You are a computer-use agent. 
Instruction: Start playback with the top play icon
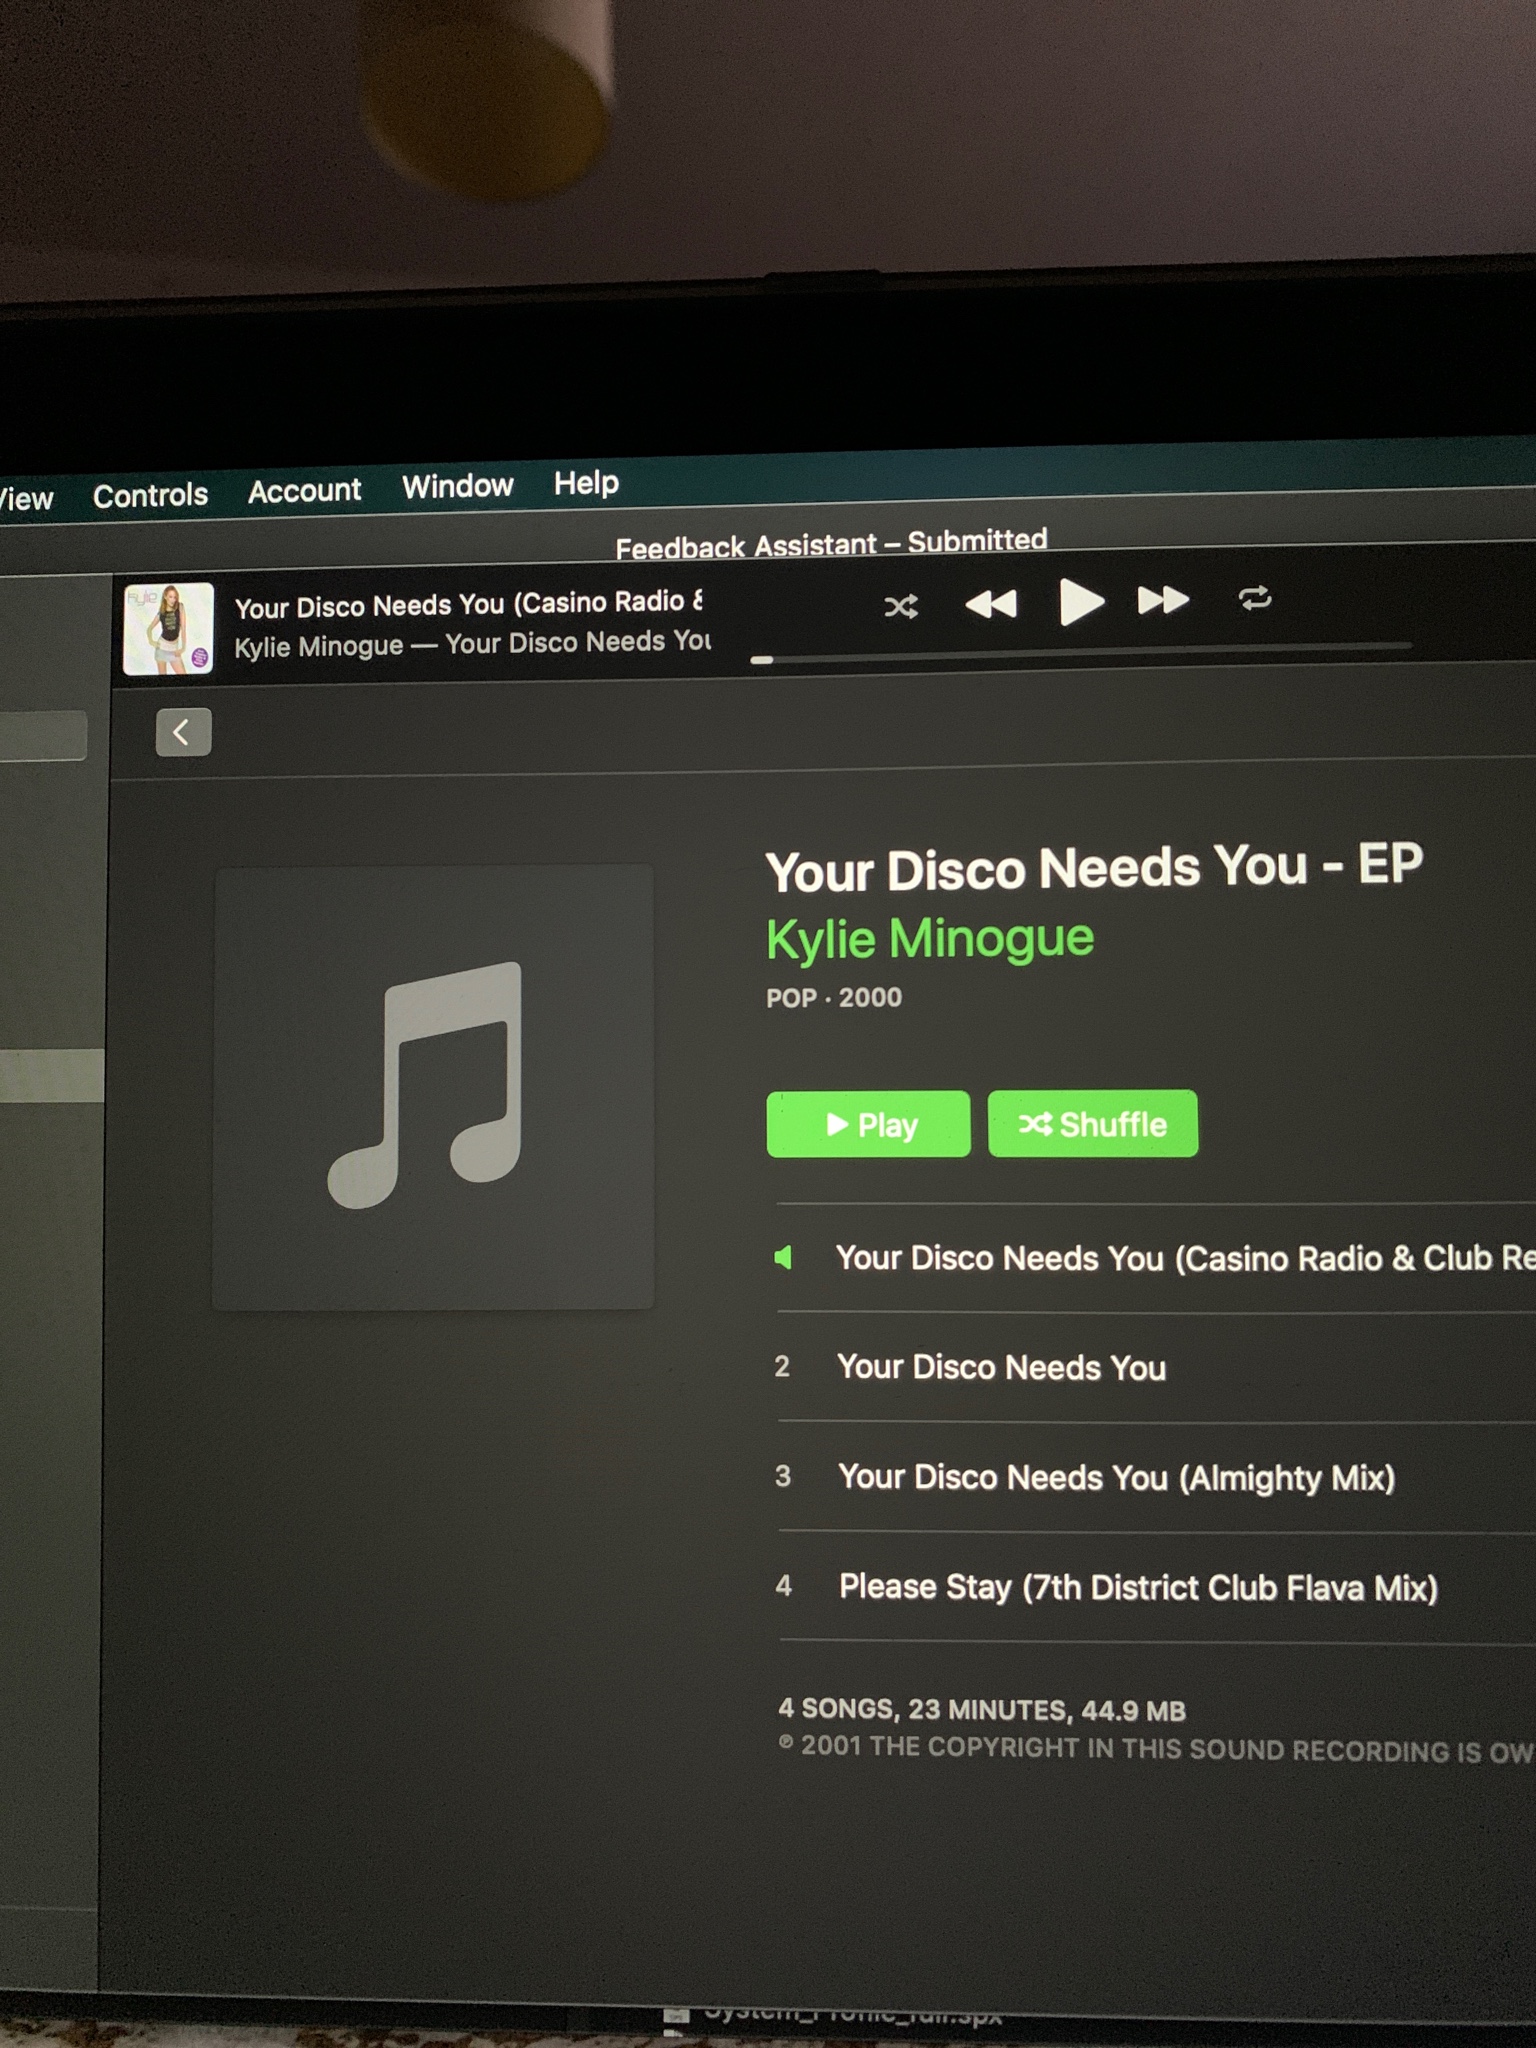1080,602
